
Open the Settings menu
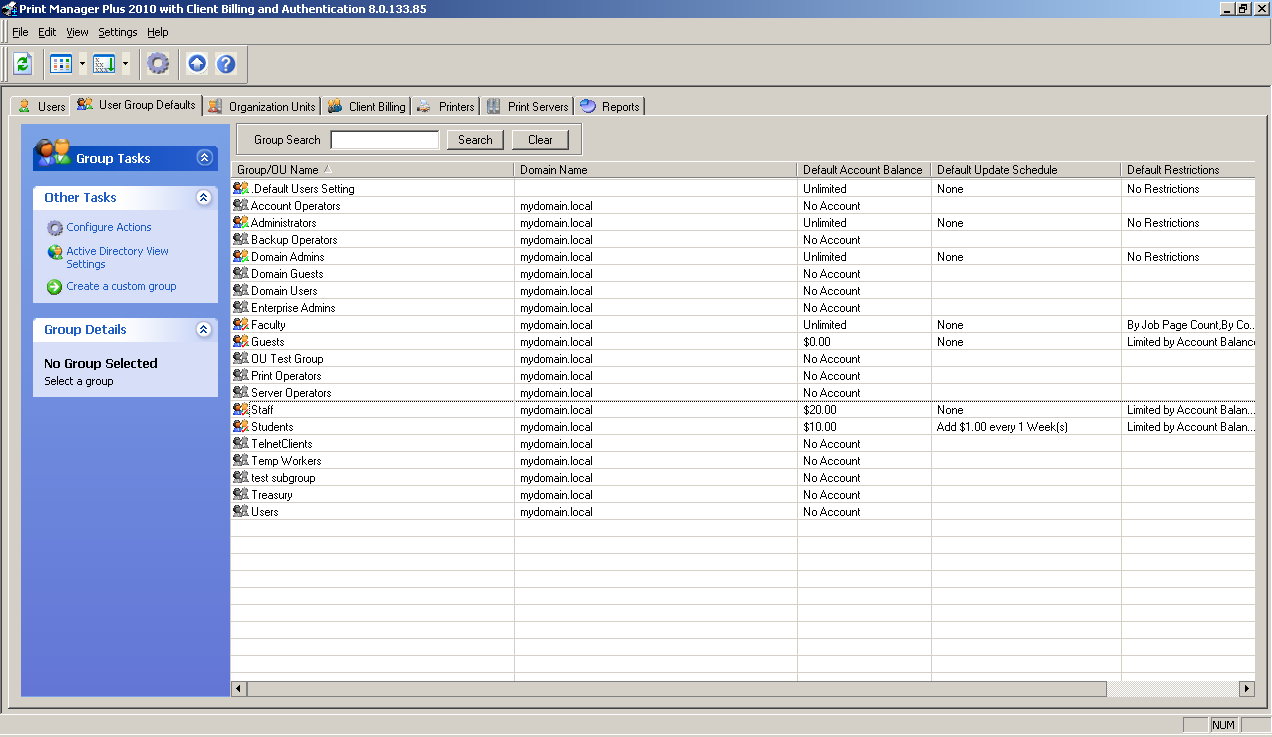[x=117, y=32]
